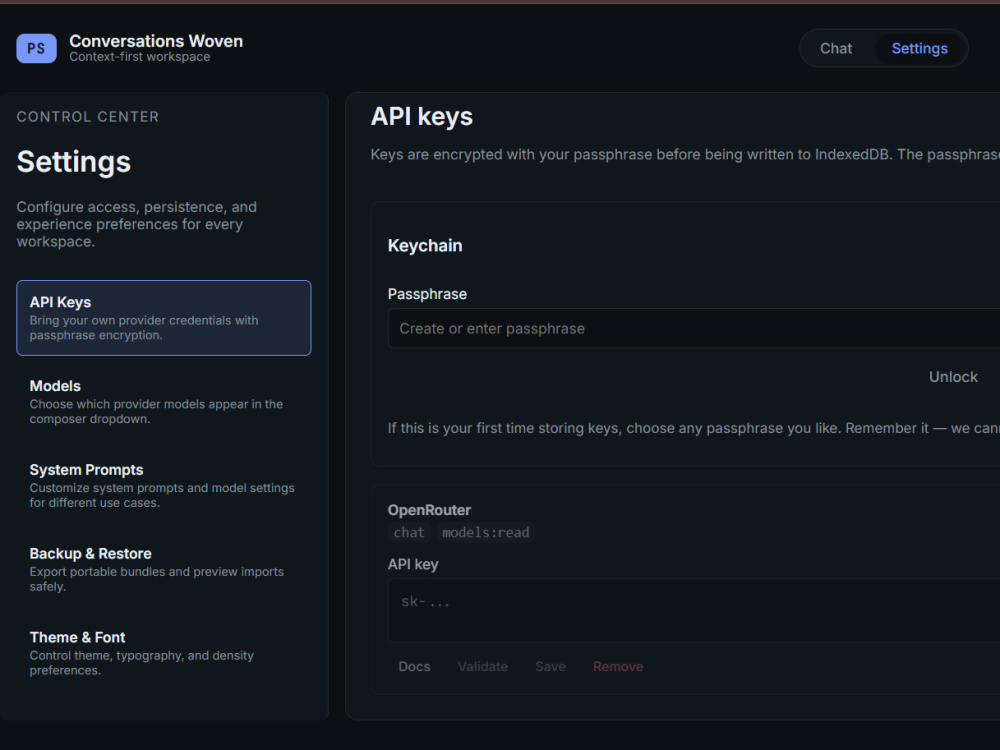Click the 'OpenRouter' provider heading

point(429,510)
